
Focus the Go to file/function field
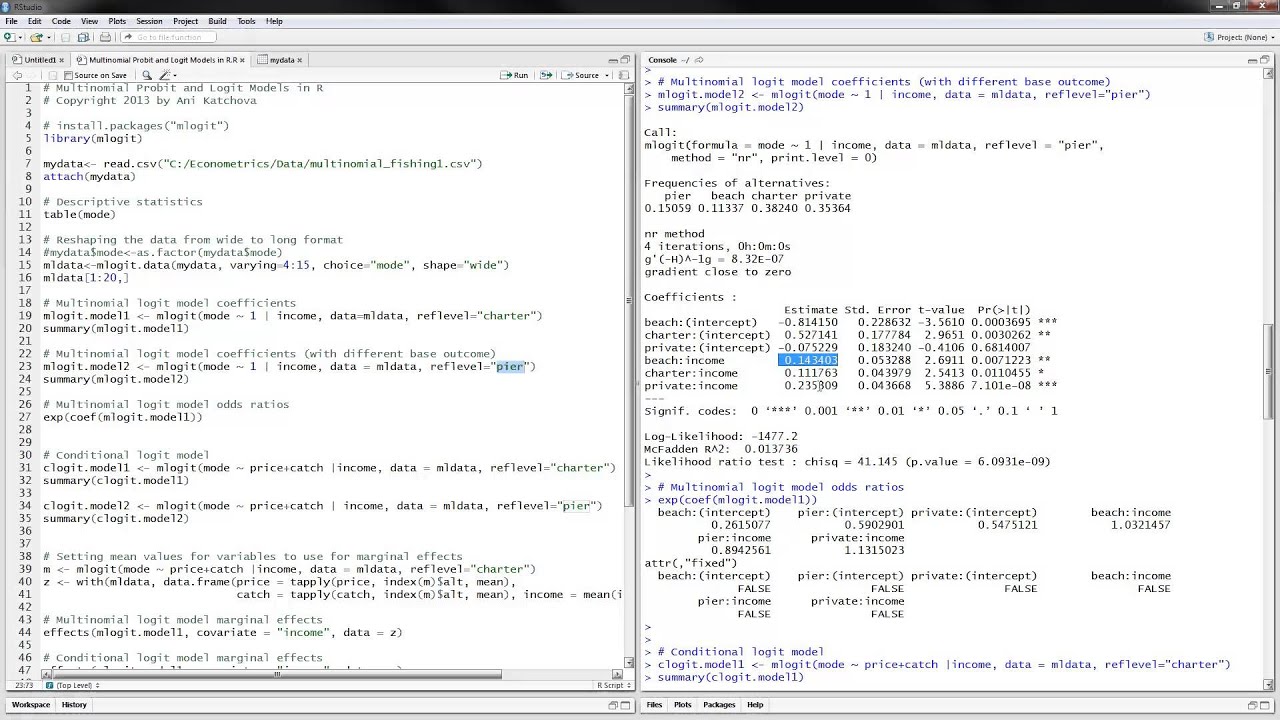coord(168,37)
